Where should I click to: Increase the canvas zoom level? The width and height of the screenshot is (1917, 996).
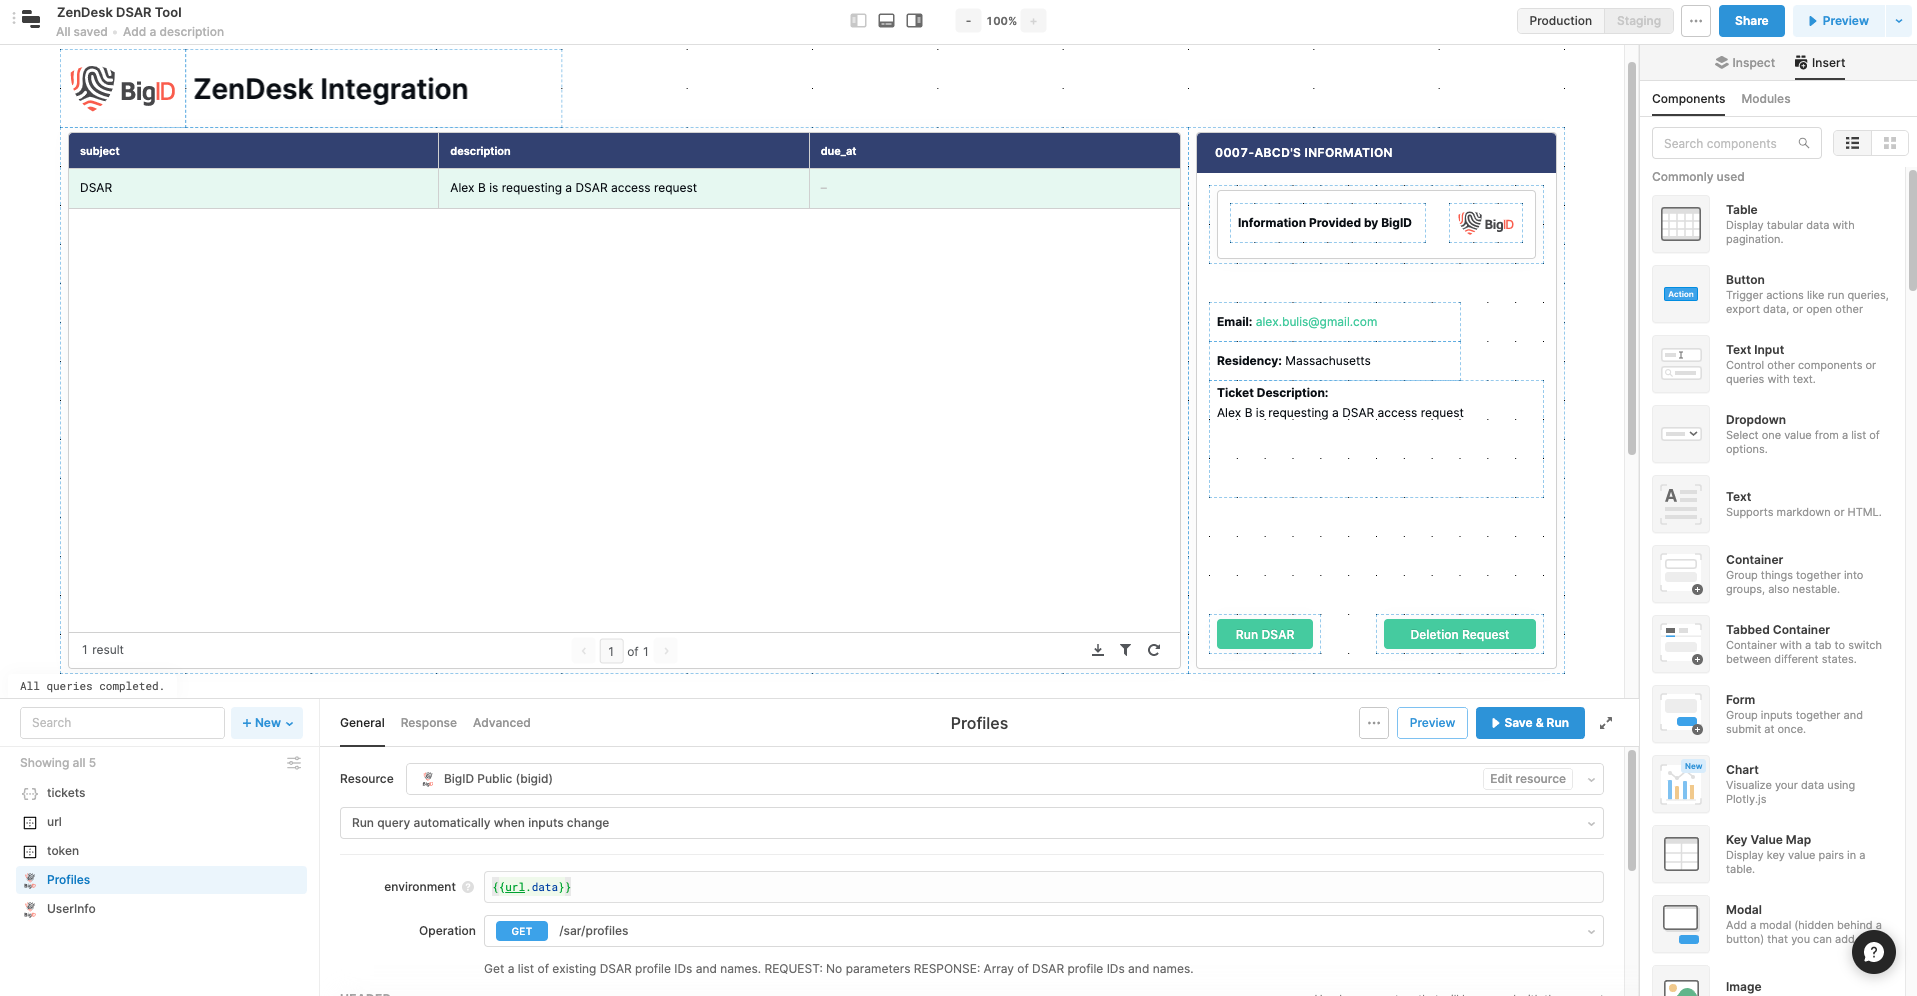tap(1033, 21)
